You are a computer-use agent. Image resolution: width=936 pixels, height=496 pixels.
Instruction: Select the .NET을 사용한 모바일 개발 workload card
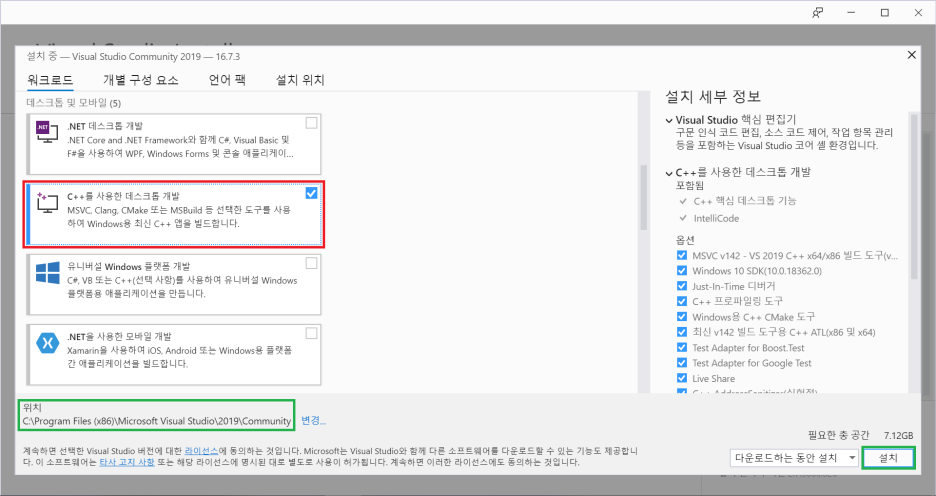pyautogui.click(x=174, y=355)
